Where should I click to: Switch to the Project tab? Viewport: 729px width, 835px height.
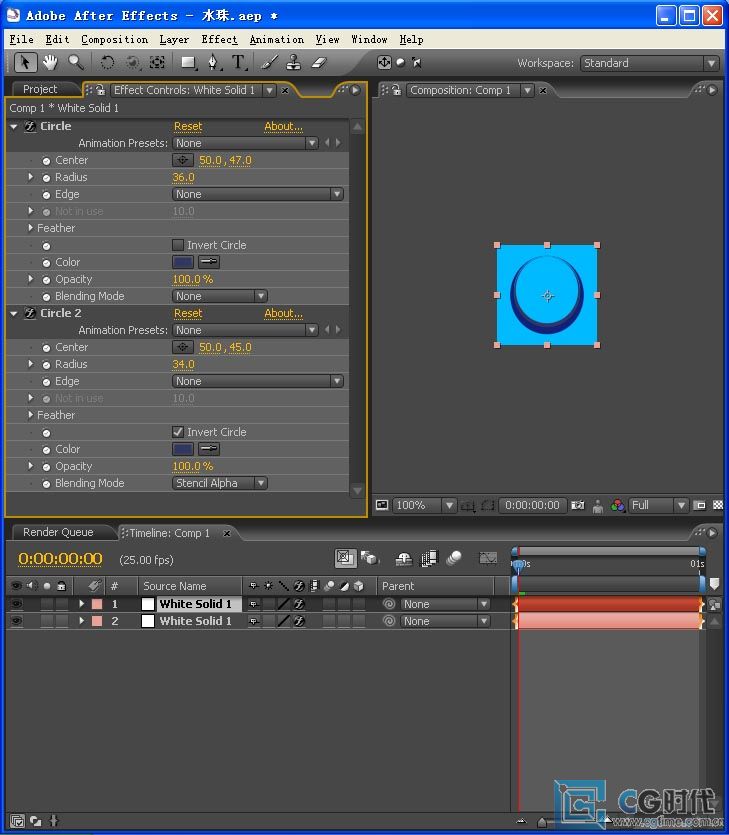click(x=40, y=89)
